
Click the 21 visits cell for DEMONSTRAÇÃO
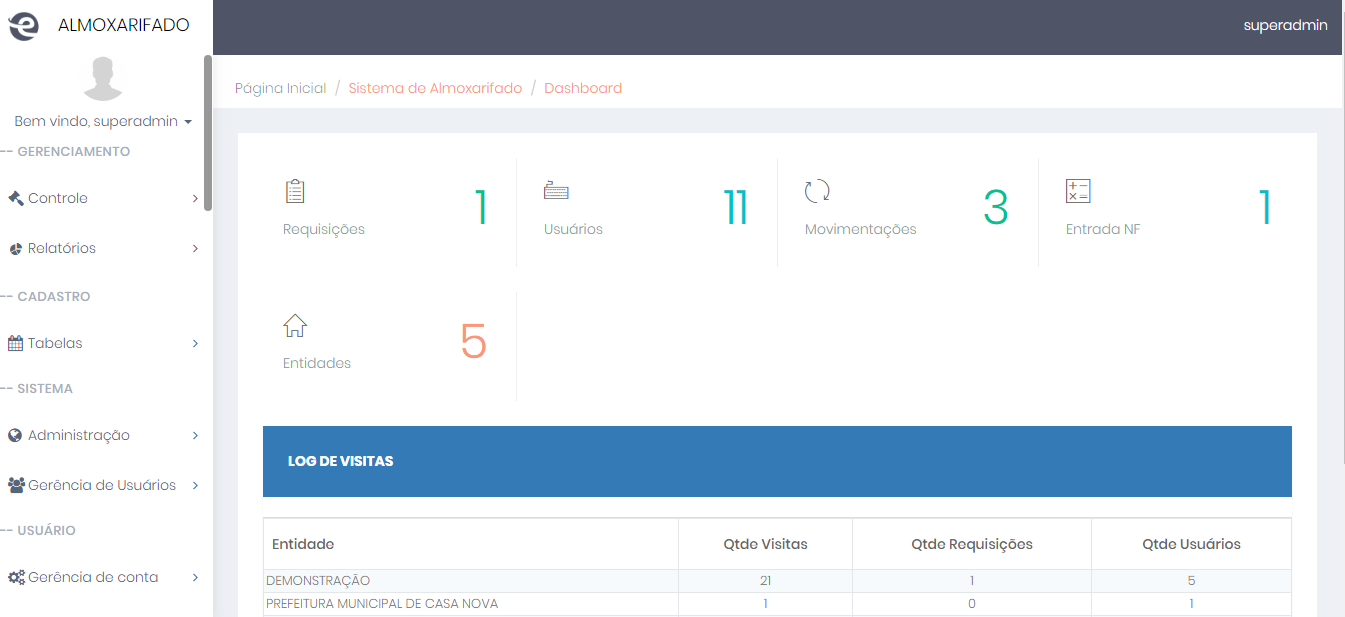pos(765,580)
